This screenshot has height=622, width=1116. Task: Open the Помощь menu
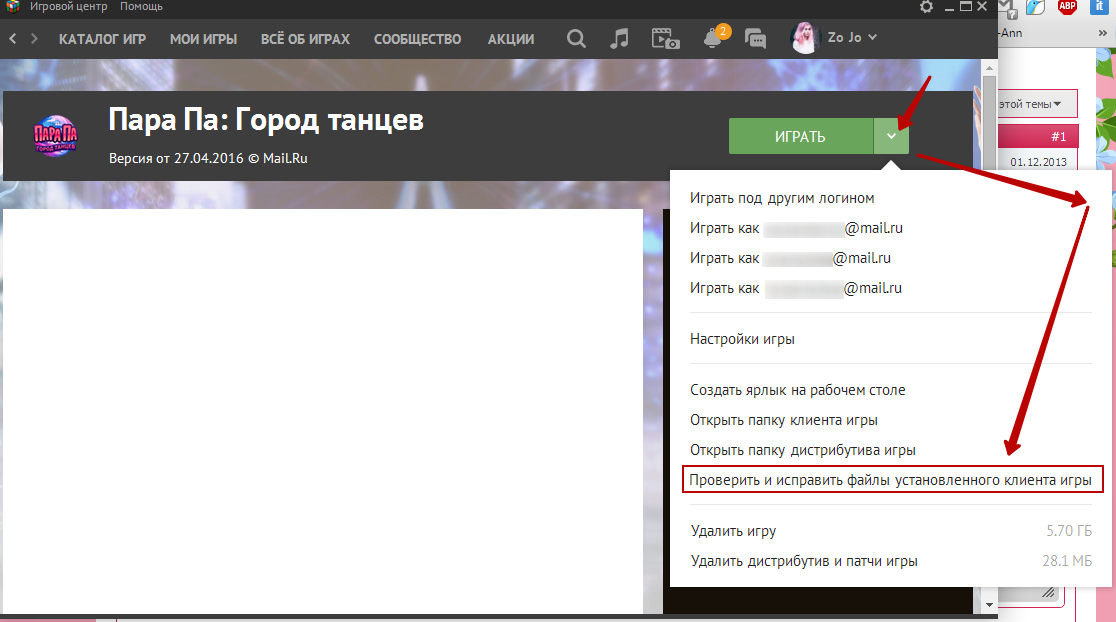(x=142, y=6)
